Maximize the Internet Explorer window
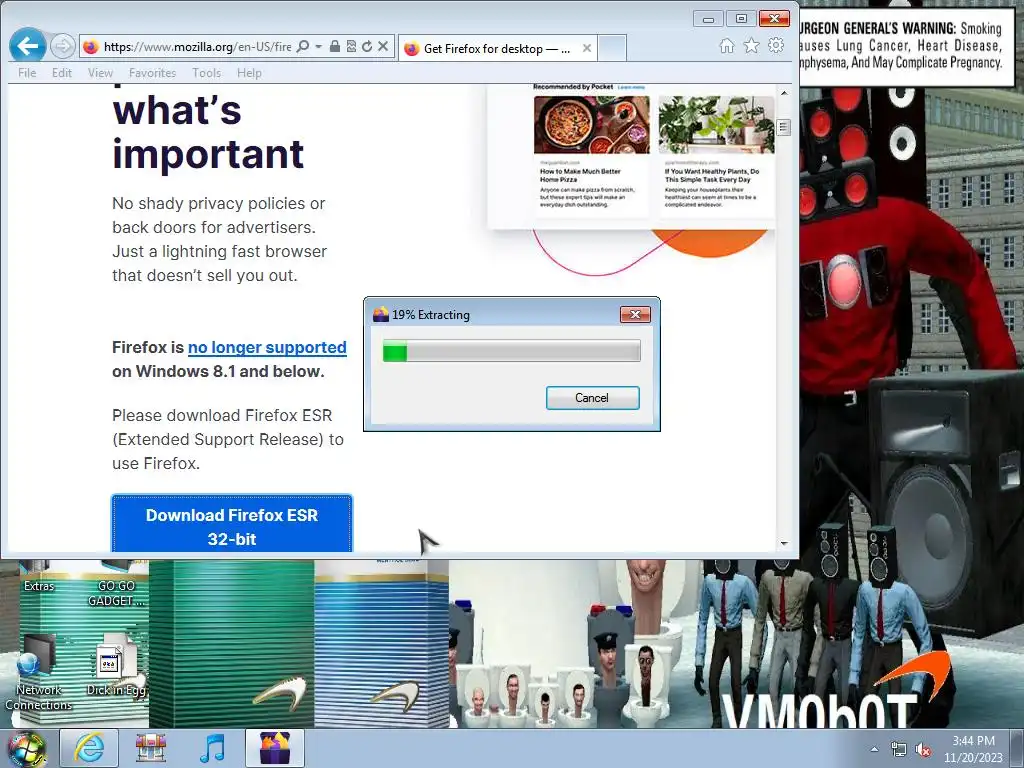 click(x=741, y=19)
